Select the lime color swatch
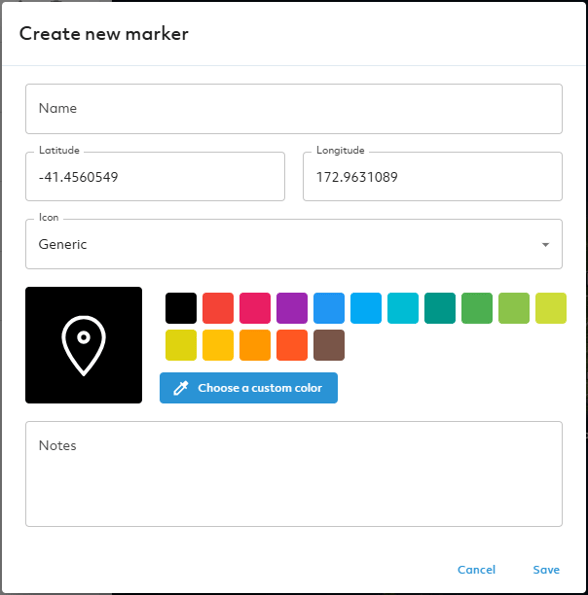 (551, 308)
